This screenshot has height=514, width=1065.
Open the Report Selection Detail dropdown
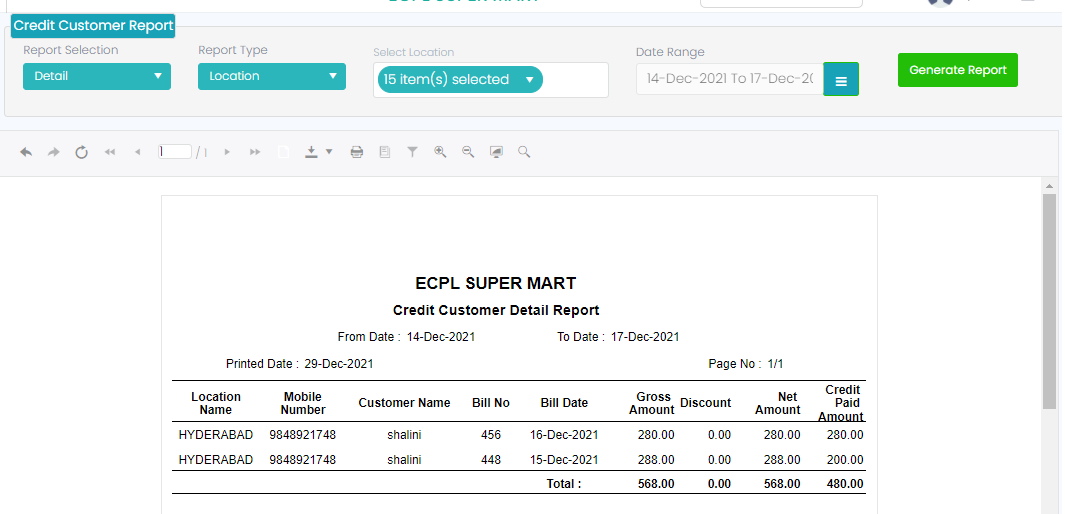click(97, 76)
